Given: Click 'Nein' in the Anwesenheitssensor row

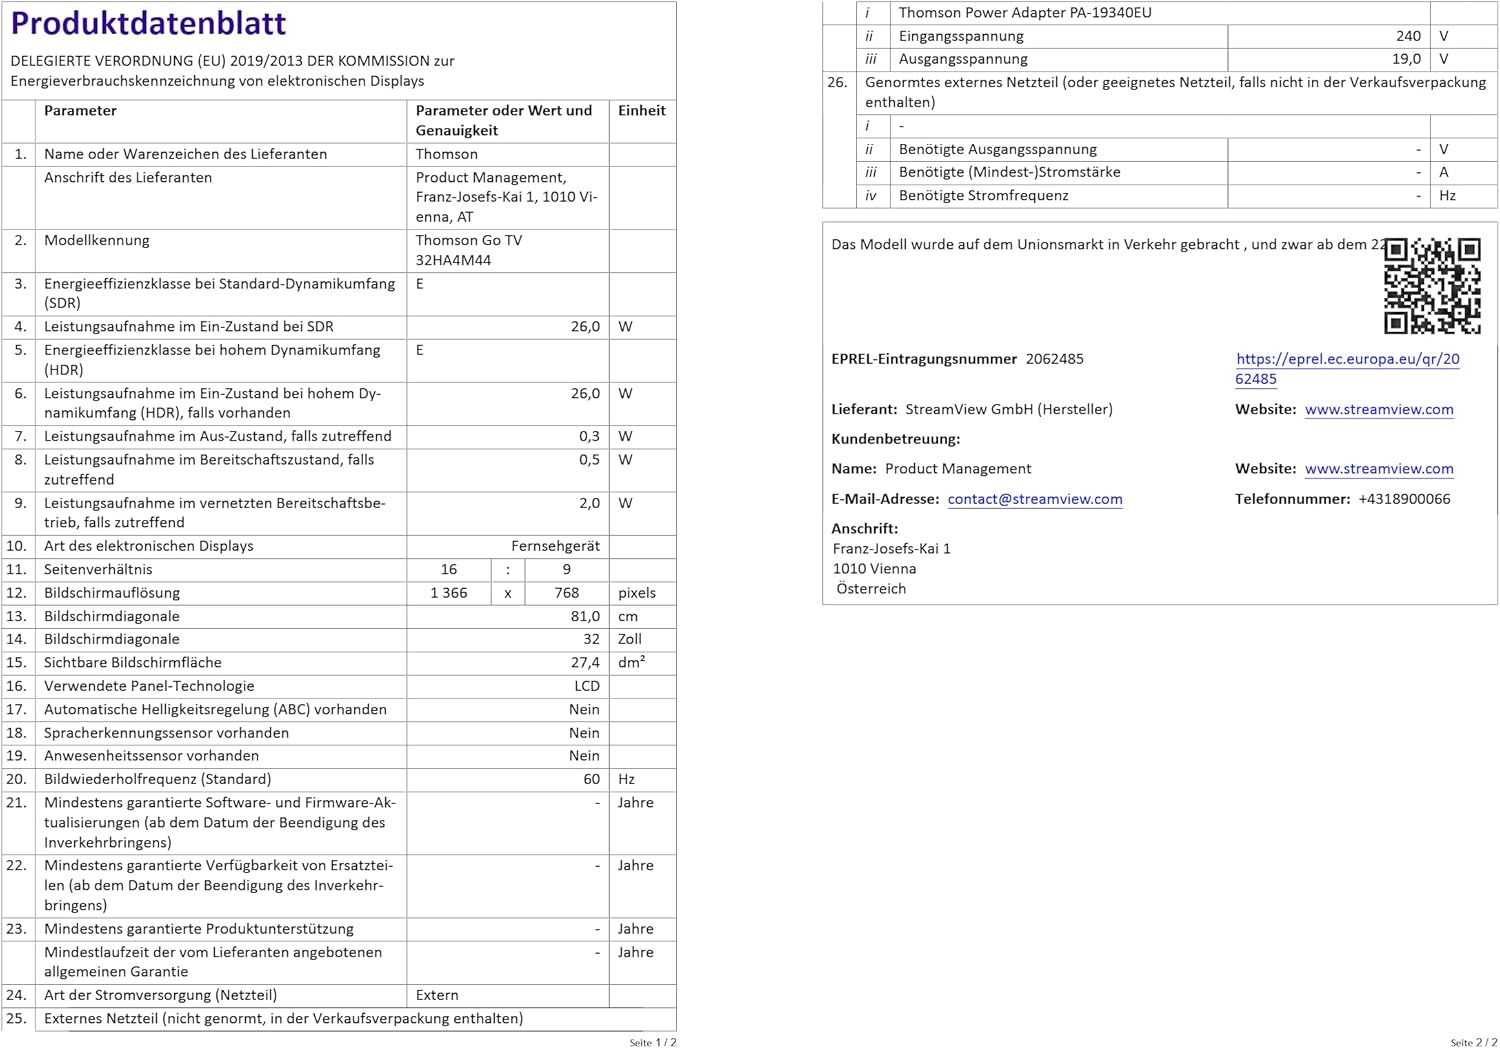Looking at the screenshot, I should 584,756.
